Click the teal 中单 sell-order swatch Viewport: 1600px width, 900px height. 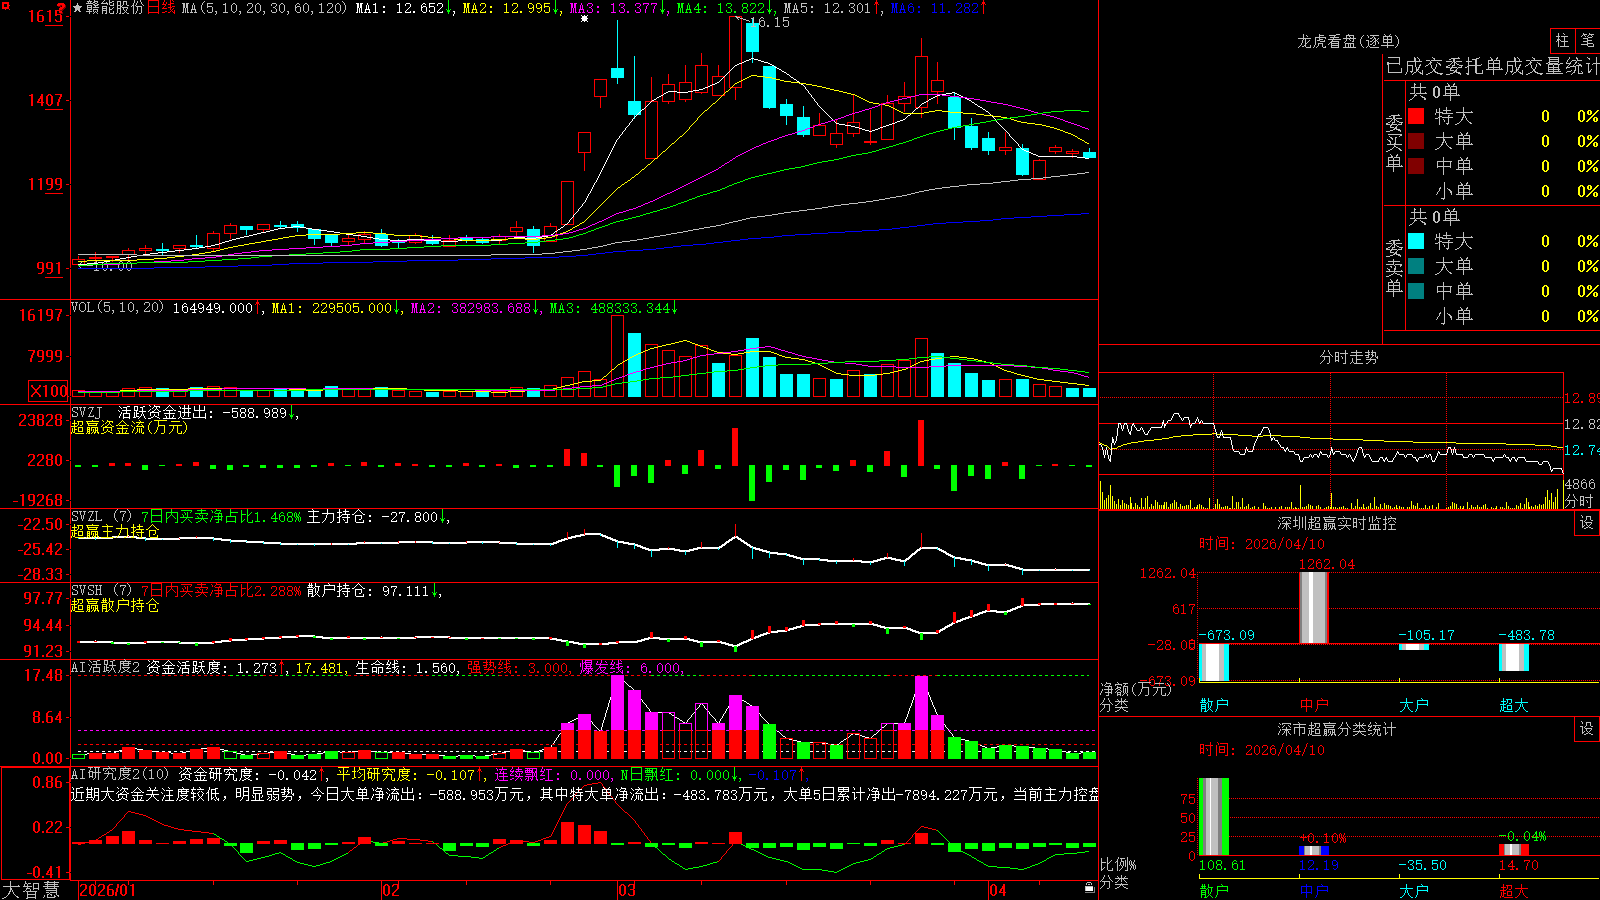pyautogui.click(x=1416, y=291)
